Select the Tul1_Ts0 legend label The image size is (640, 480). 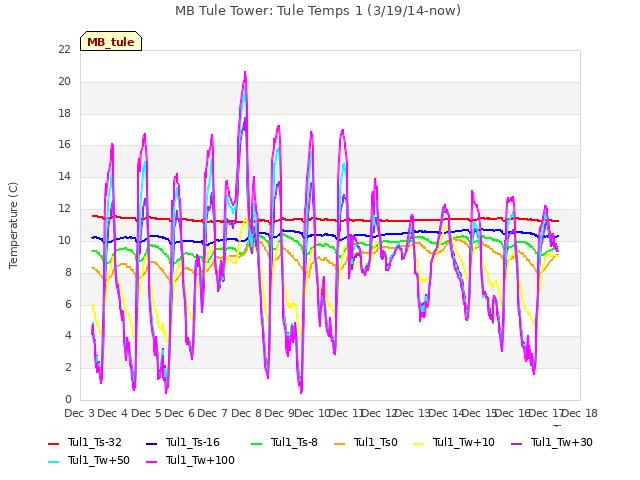376,442
